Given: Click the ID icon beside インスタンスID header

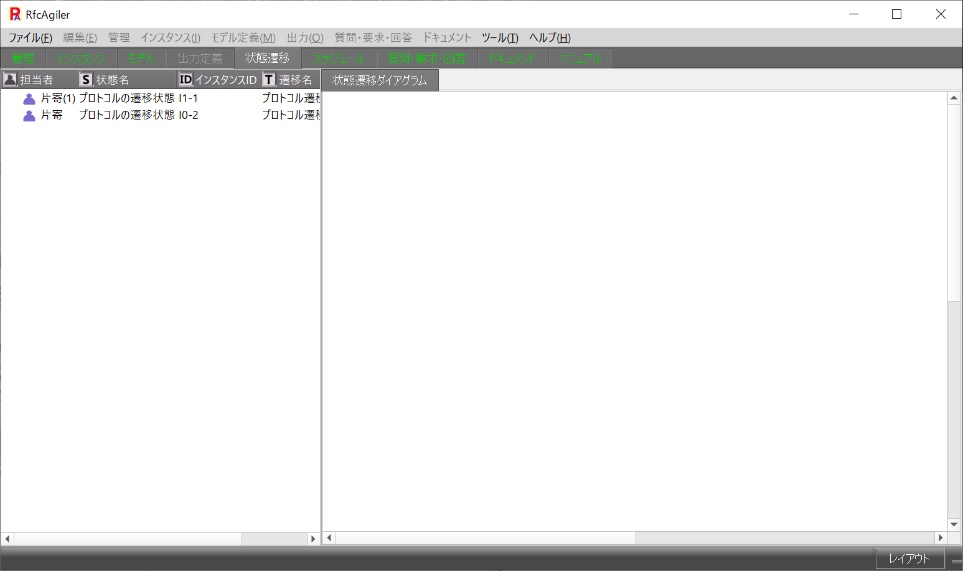Looking at the screenshot, I should (x=185, y=79).
